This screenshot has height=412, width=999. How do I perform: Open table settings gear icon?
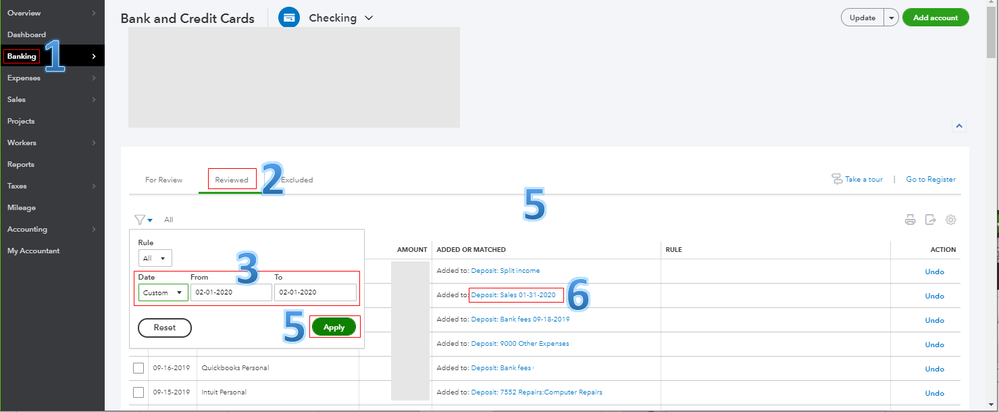pos(951,220)
